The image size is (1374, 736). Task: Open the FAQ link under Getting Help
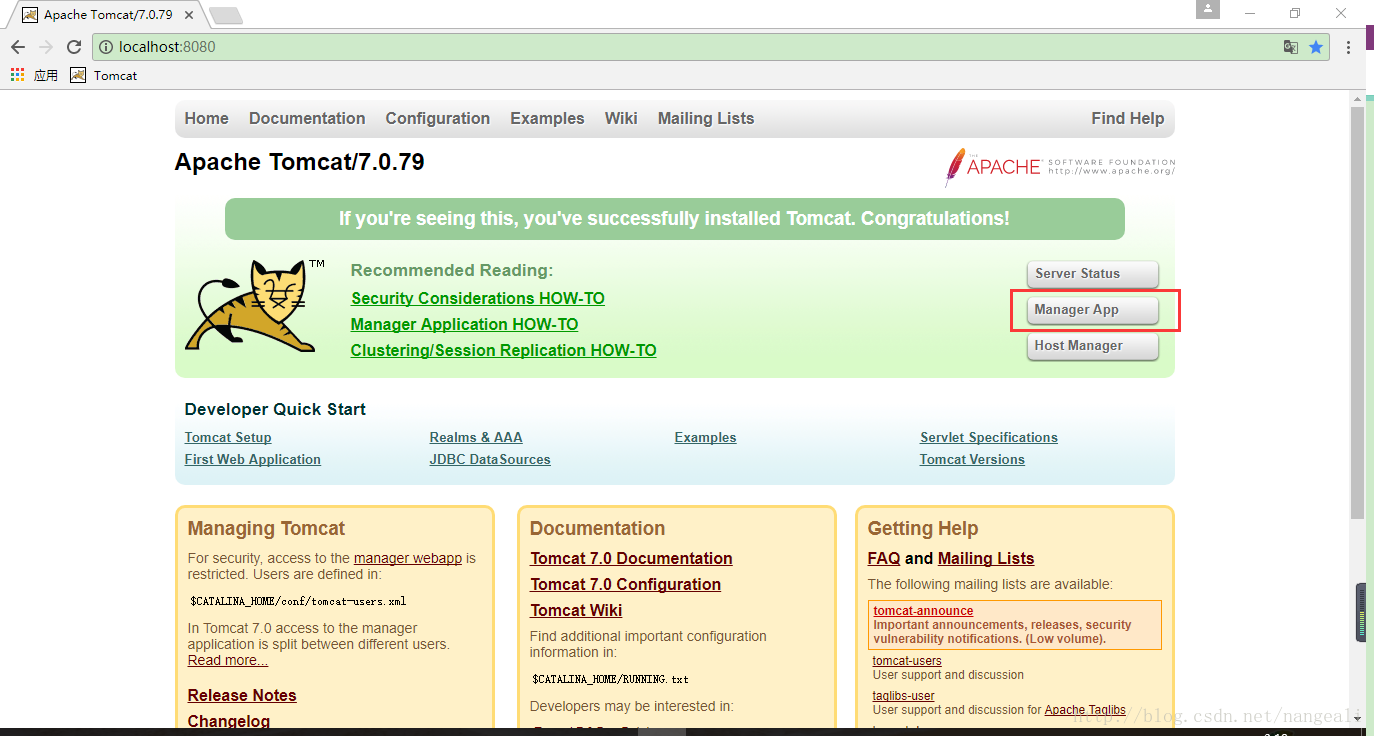[884, 558]
